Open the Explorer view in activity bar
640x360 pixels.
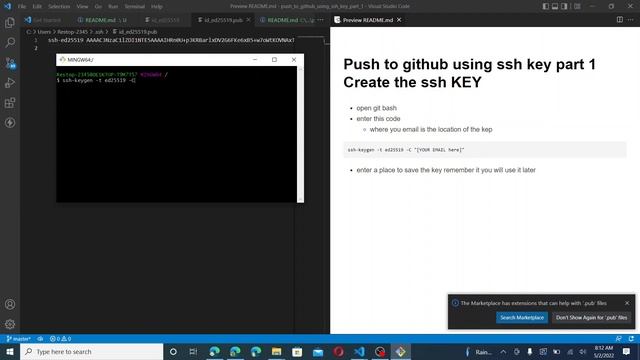[x=10, y=22]
